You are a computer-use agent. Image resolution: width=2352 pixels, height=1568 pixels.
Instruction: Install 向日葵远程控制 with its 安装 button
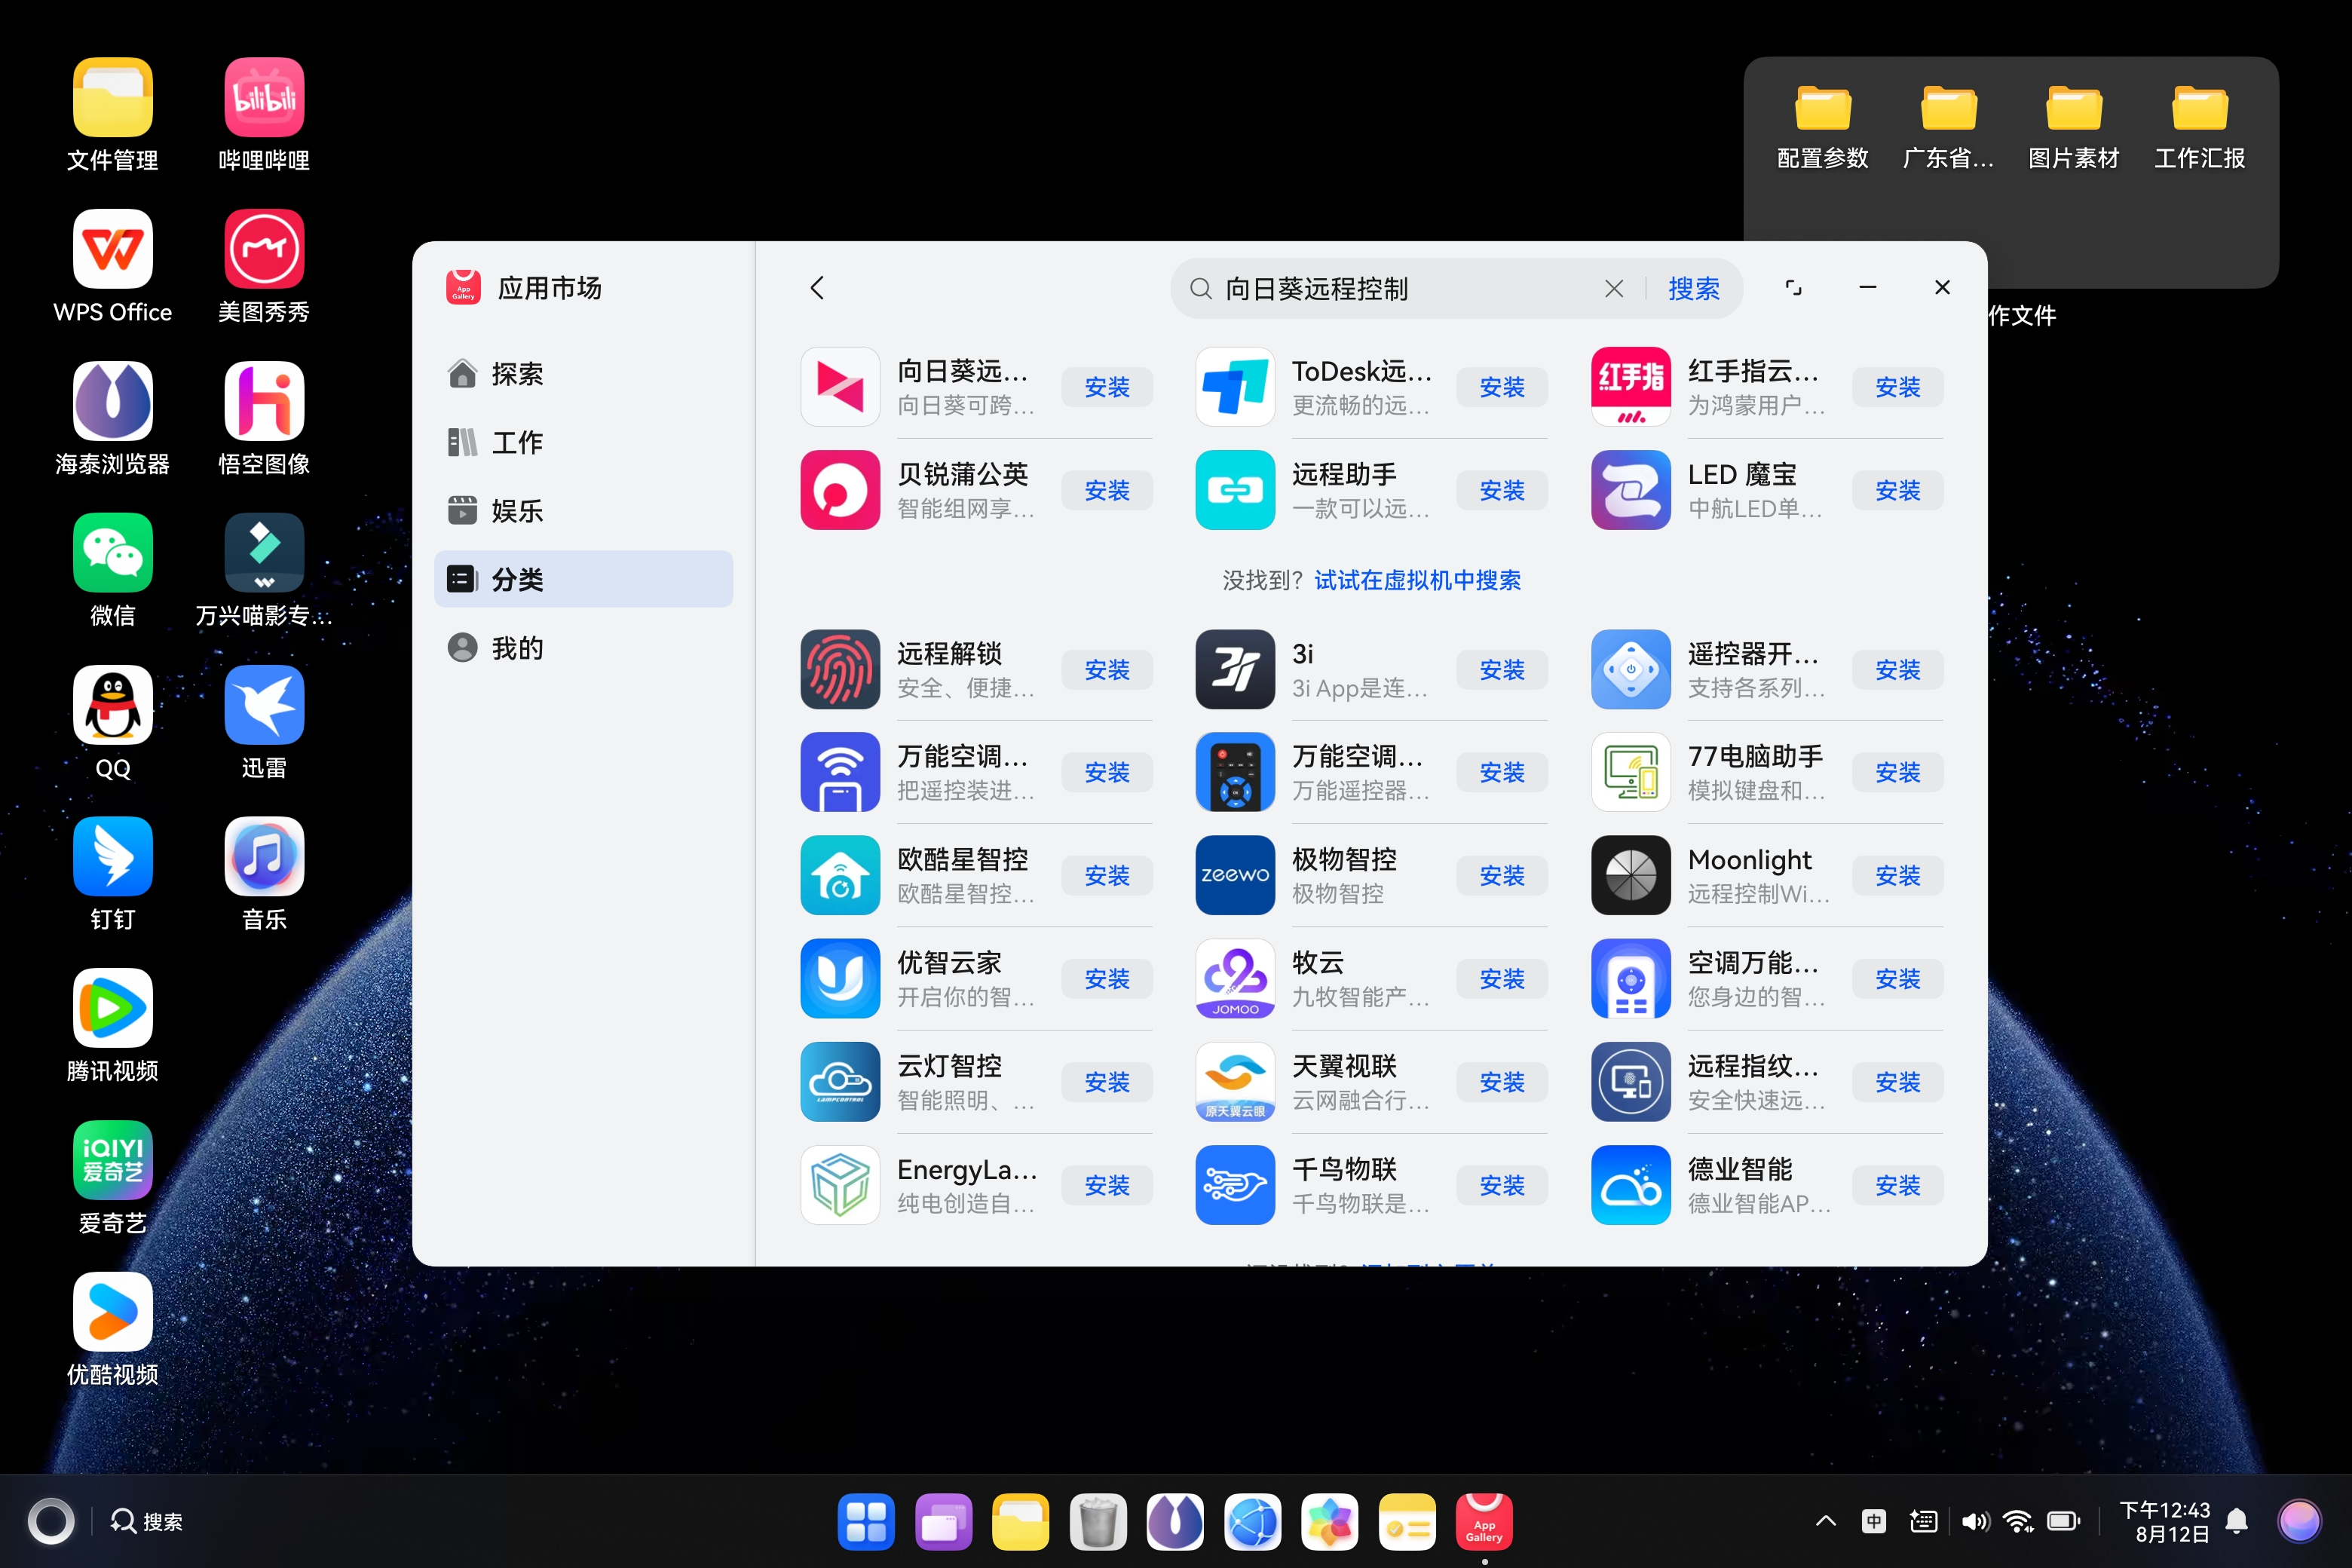click(x=1107, y=387)
